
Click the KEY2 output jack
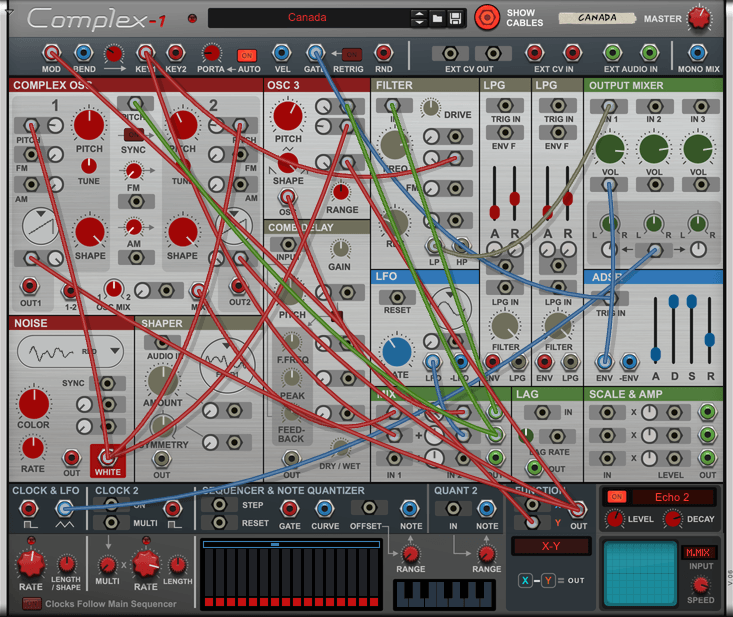[x=175, y=53]
